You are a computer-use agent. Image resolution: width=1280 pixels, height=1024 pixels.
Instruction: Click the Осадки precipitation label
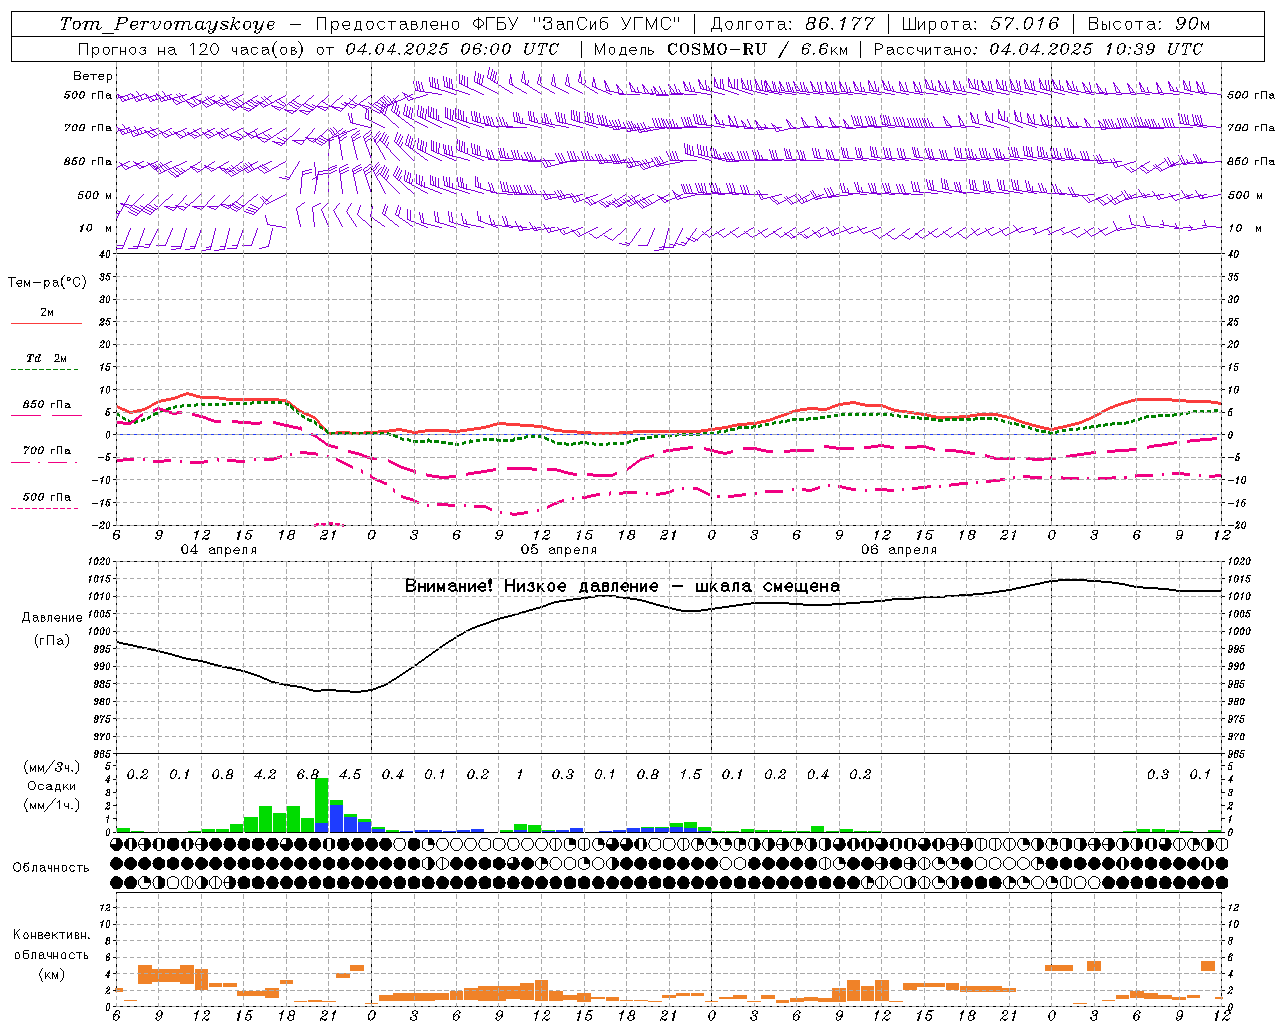pos(52,786)
